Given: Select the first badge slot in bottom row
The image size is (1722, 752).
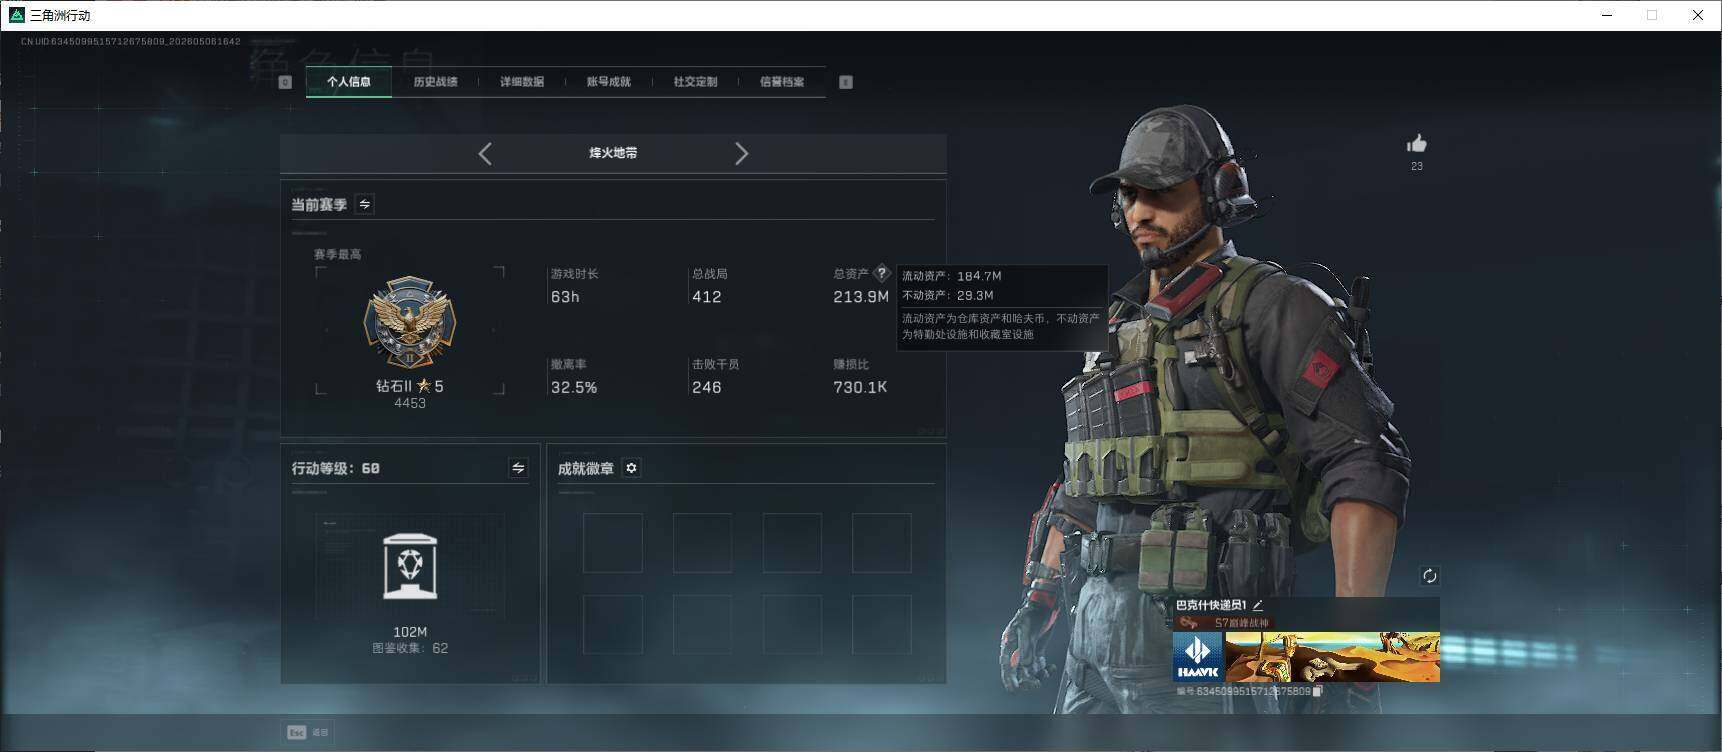Looking at the screenshot, I should tap(613, 624).
